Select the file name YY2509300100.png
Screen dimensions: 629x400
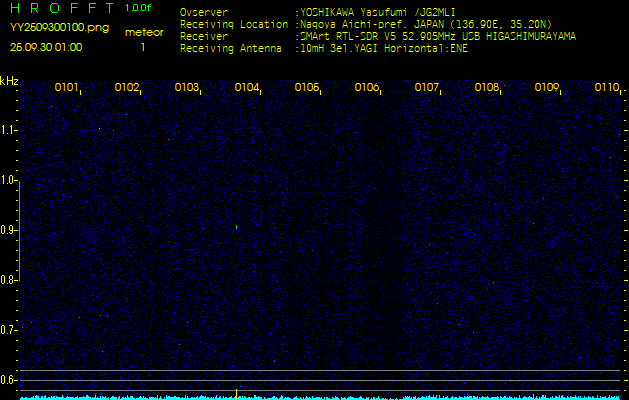tap(59, 28)
